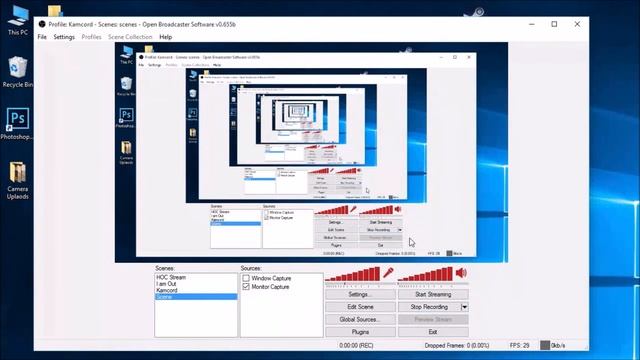Click the OBS logo in title bar
This screenshot has width=640, height=360.
point(42,24)
